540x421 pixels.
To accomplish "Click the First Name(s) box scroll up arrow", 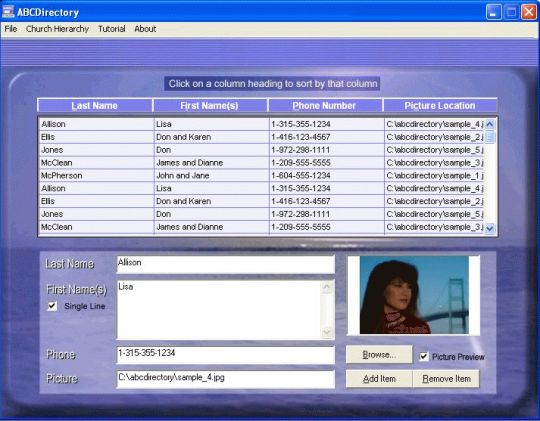I will click(326, 287).
